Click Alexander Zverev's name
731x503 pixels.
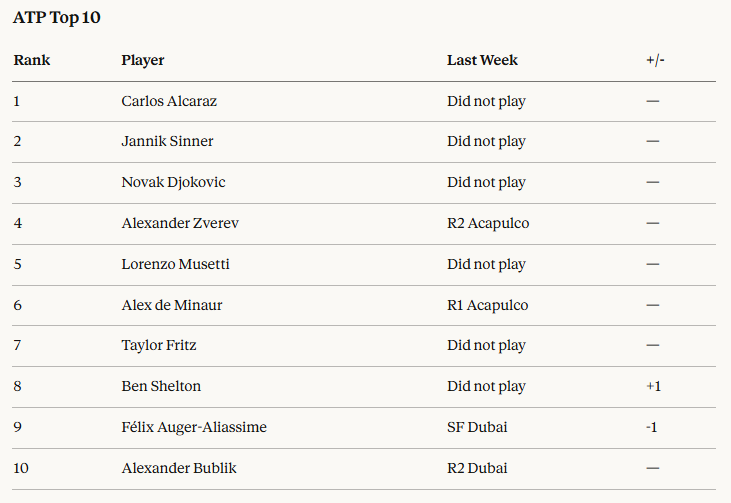click(x=180, y=223)
